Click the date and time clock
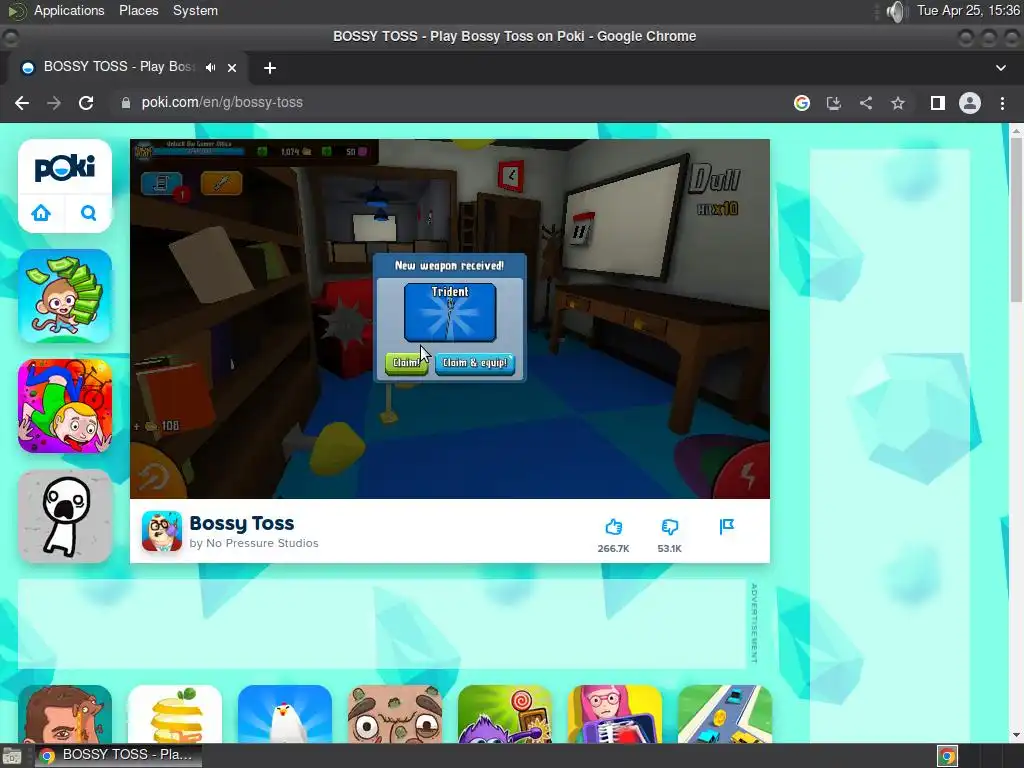The height and width of the screenshot is (768, 1024). [x=968, y=10]
